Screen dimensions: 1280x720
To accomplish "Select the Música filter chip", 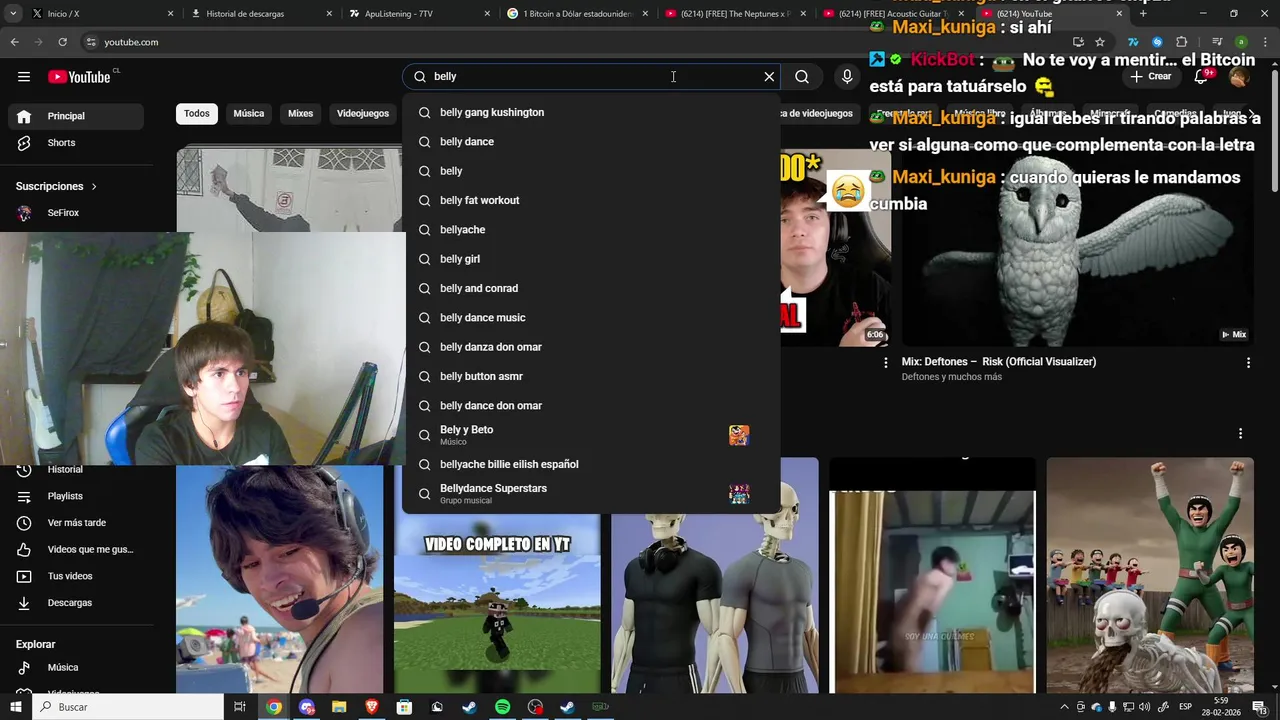I will (249, 114).
